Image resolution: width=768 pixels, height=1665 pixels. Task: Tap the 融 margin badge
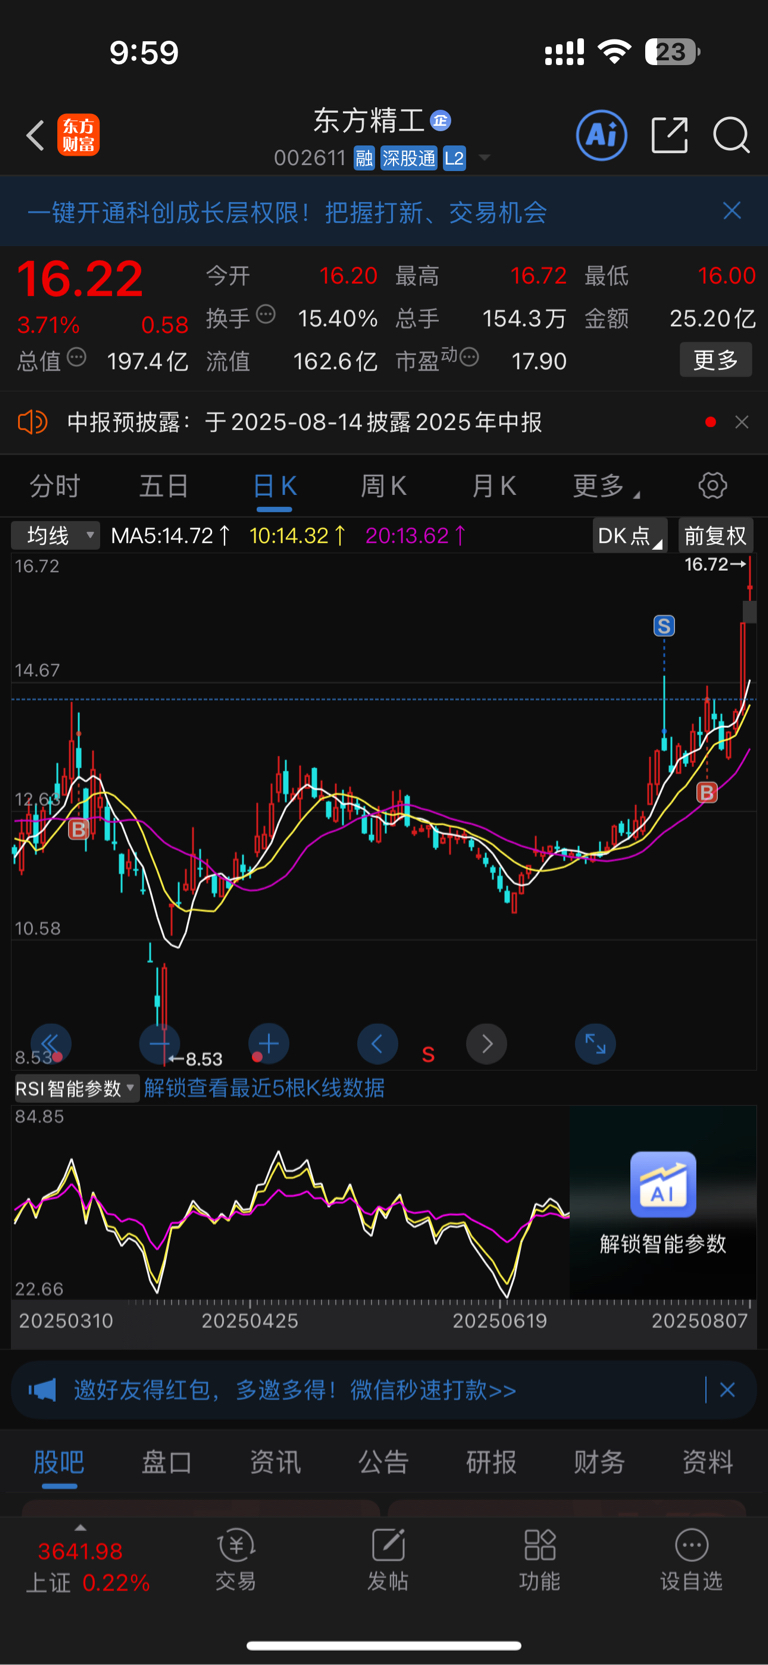364,158
